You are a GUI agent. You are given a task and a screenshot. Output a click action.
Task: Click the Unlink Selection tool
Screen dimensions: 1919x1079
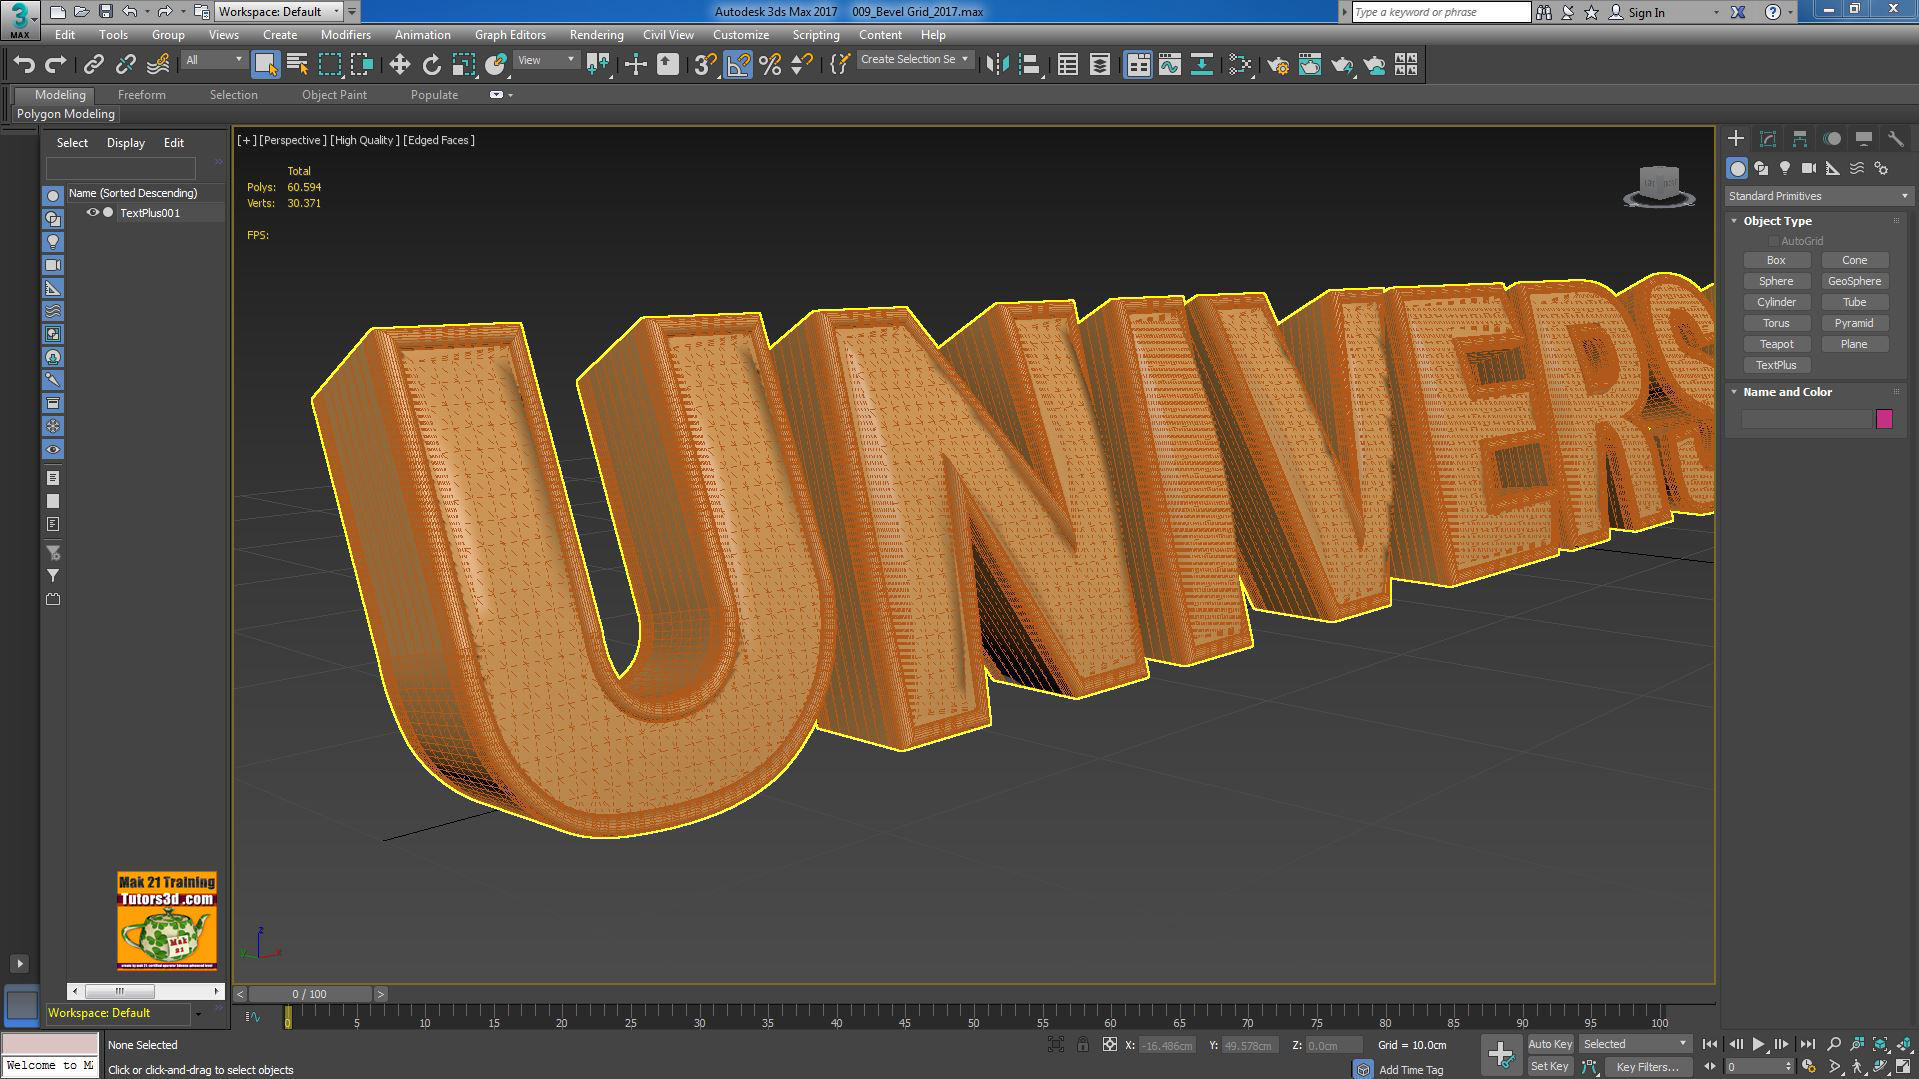[125, 65]
